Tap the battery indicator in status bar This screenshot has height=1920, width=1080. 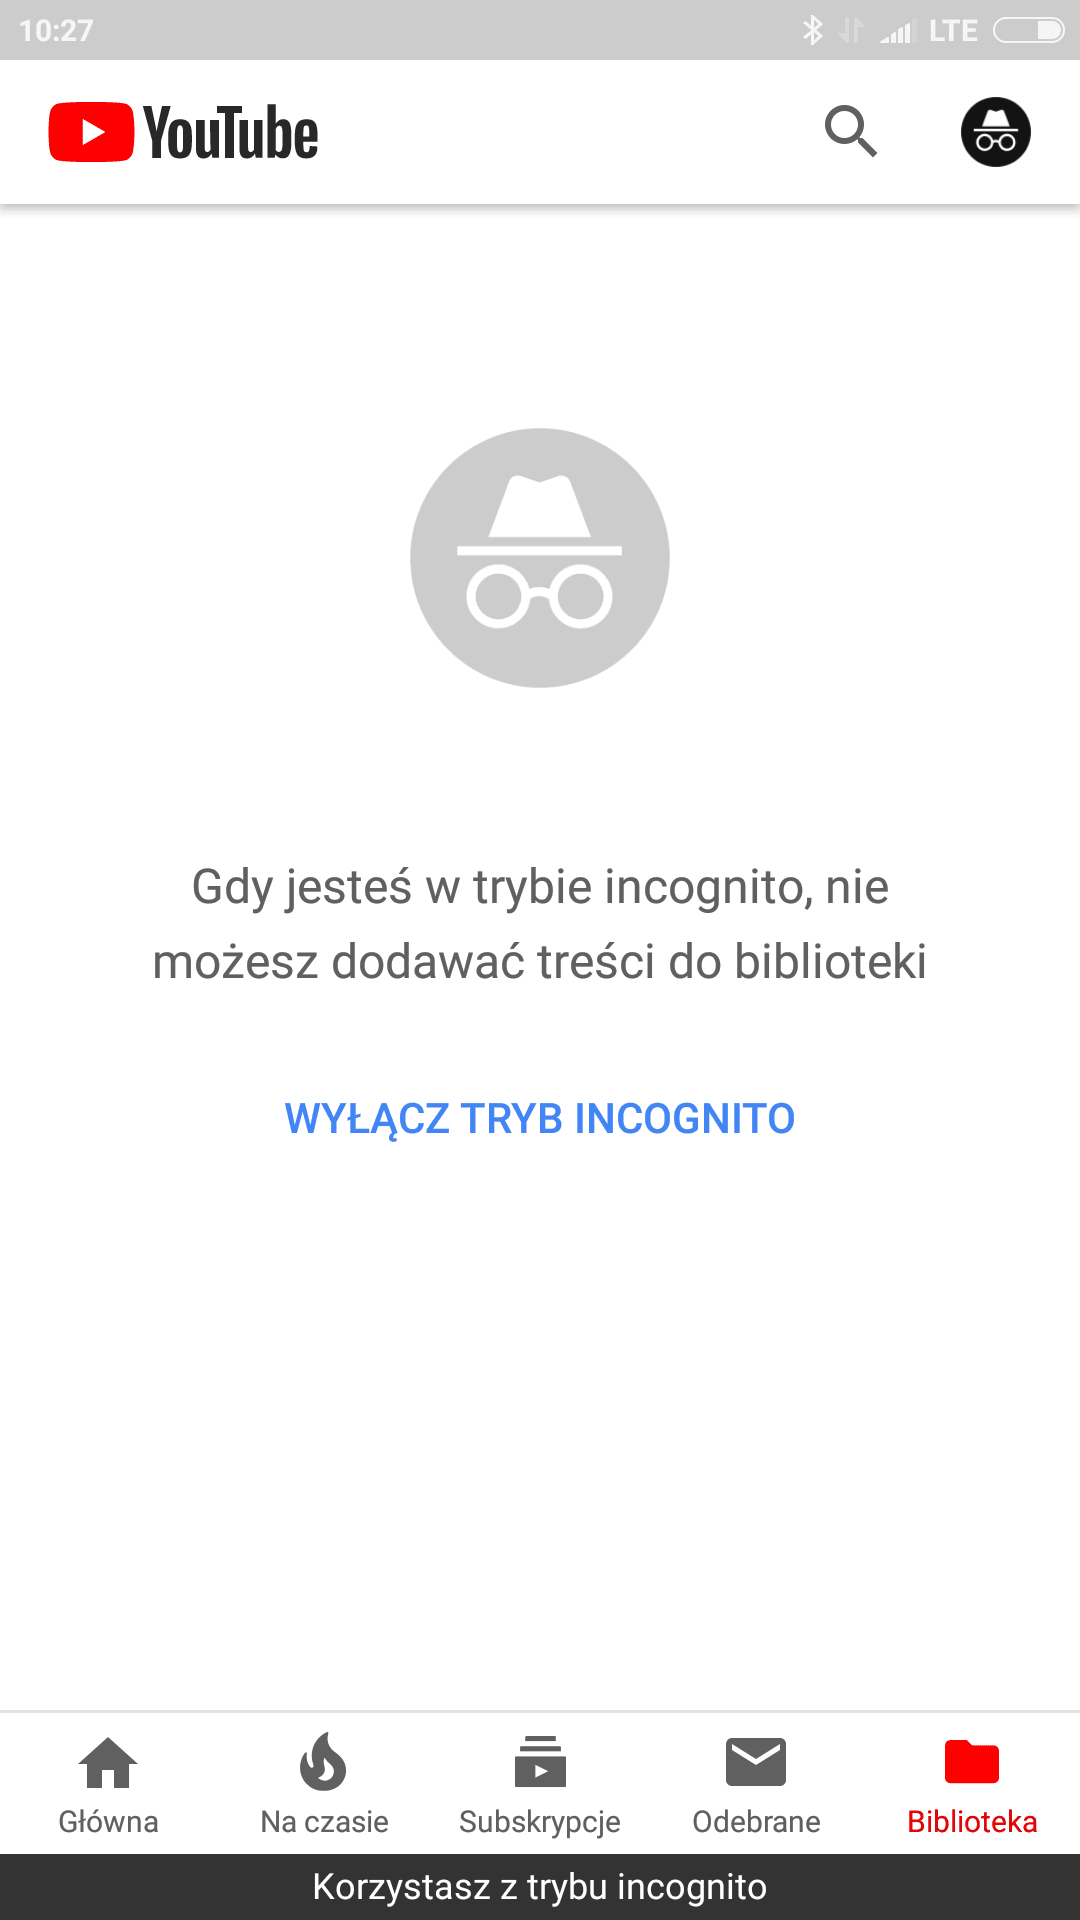[x=1029, y=30]
